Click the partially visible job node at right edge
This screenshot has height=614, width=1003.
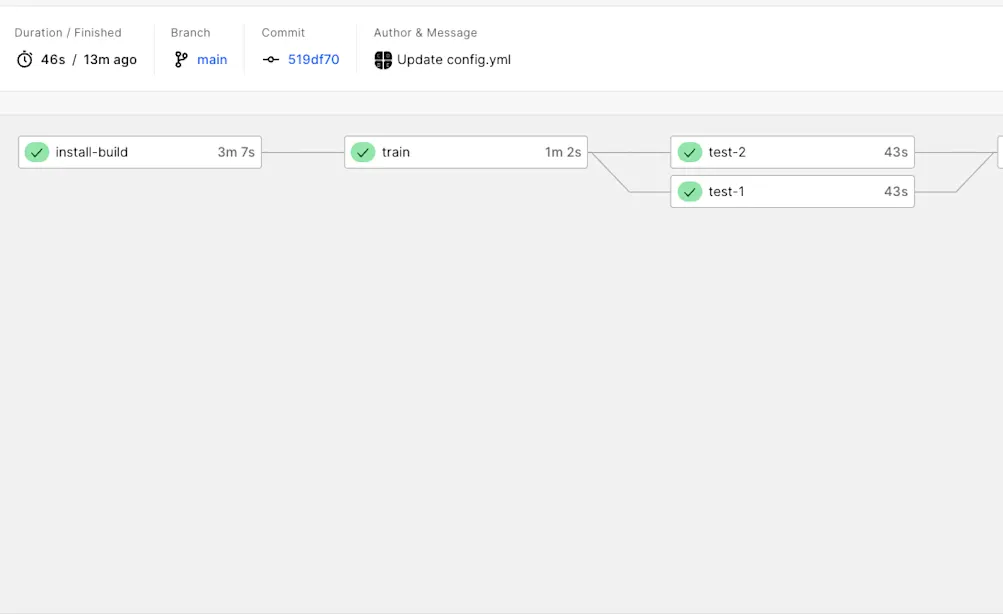point(1000,152)
